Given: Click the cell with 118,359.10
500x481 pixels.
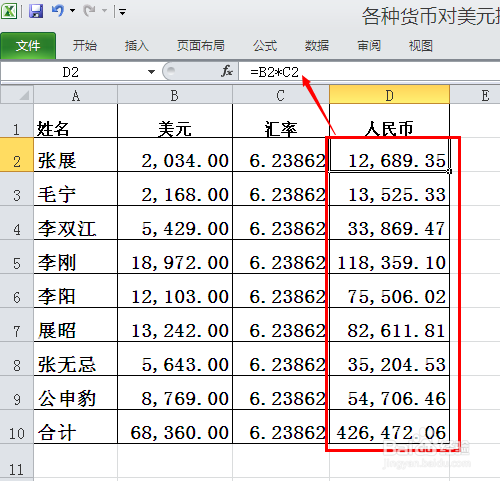Looking at the screenshot, I should point(389,257).
